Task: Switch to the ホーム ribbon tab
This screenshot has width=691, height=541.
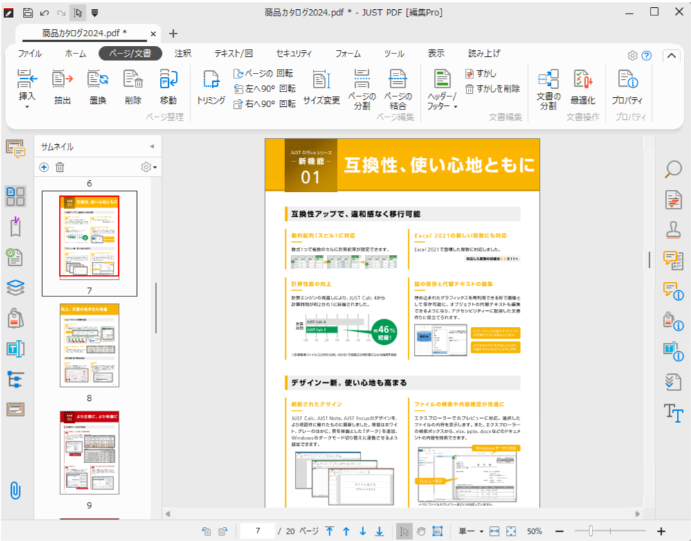Action: [x=75, y=53]
